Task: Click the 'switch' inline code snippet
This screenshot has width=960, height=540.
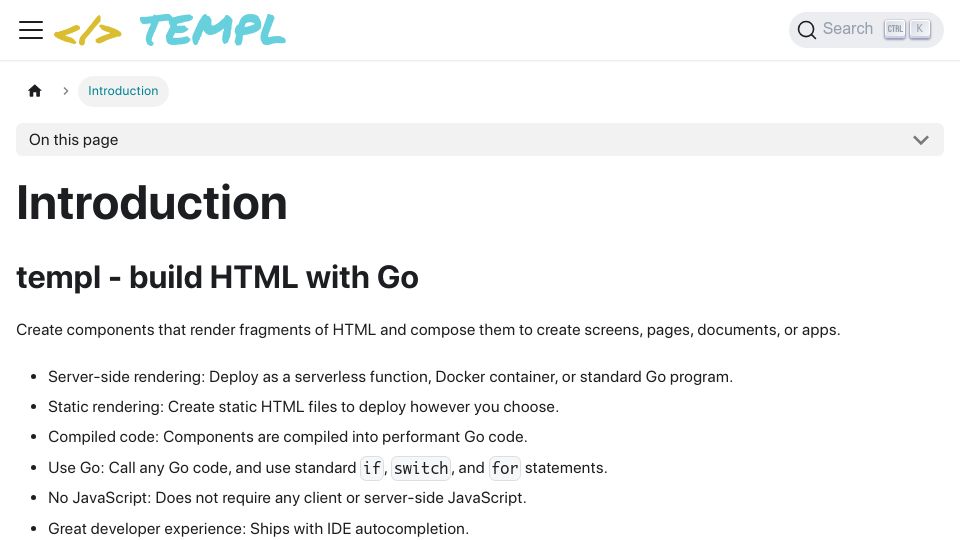Action: tap(421, 468)
